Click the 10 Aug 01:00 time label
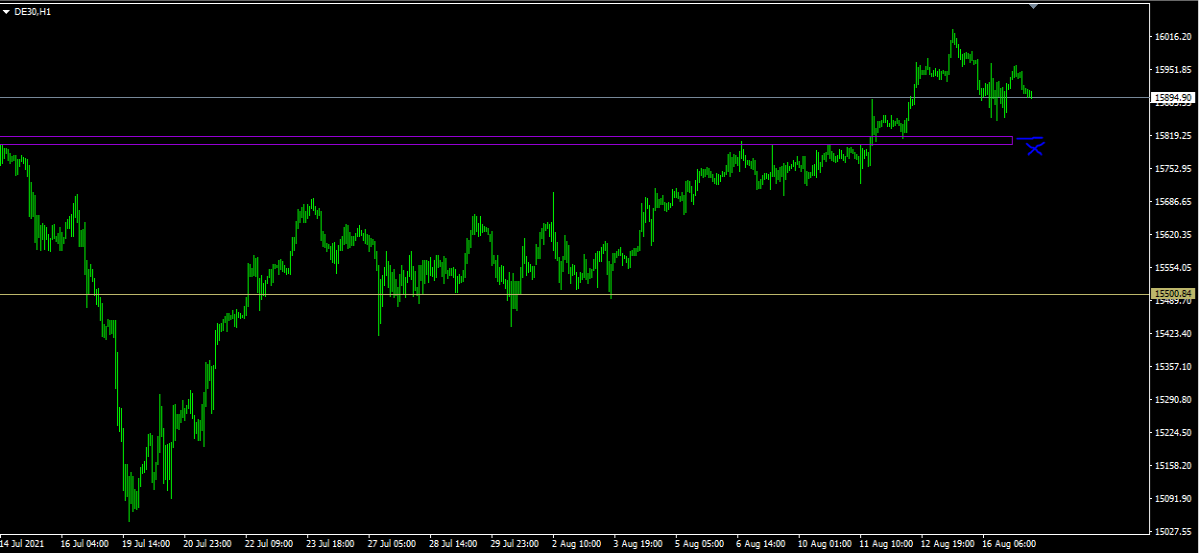 [825, 545]
